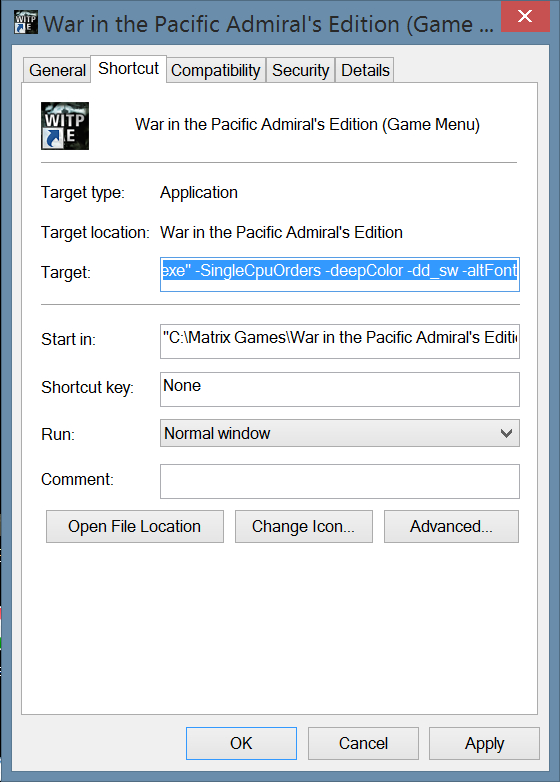Click inside the Target field
The image size is (560, 782).
[340, 274]
